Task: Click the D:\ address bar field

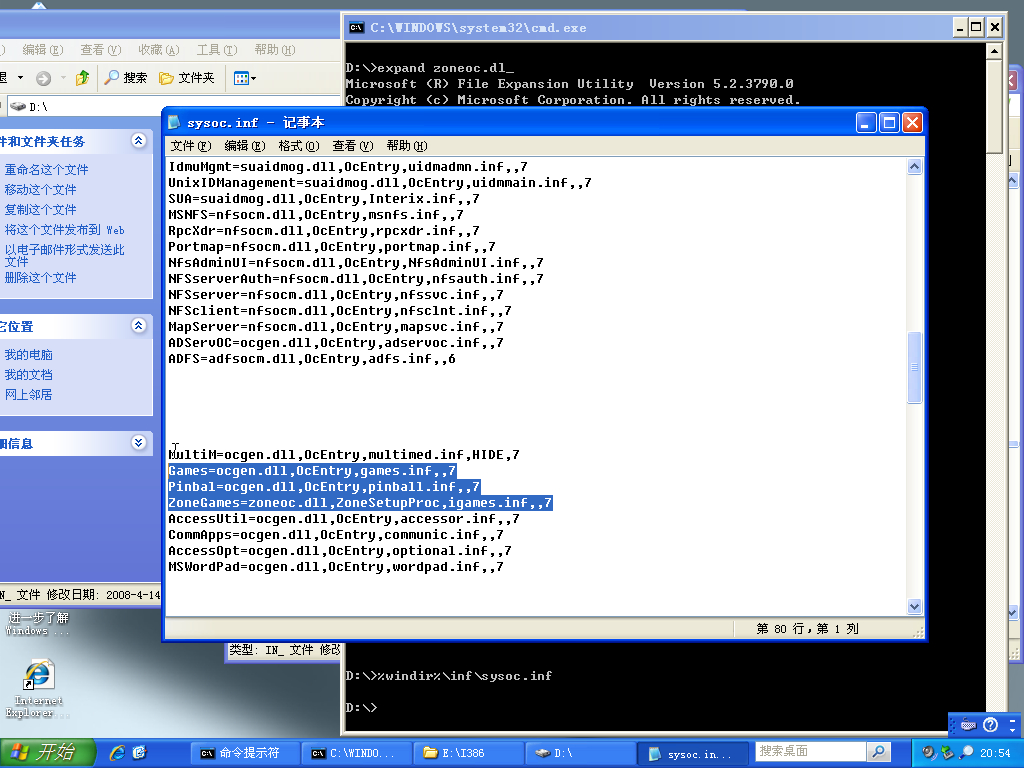Action: (176, 106)
